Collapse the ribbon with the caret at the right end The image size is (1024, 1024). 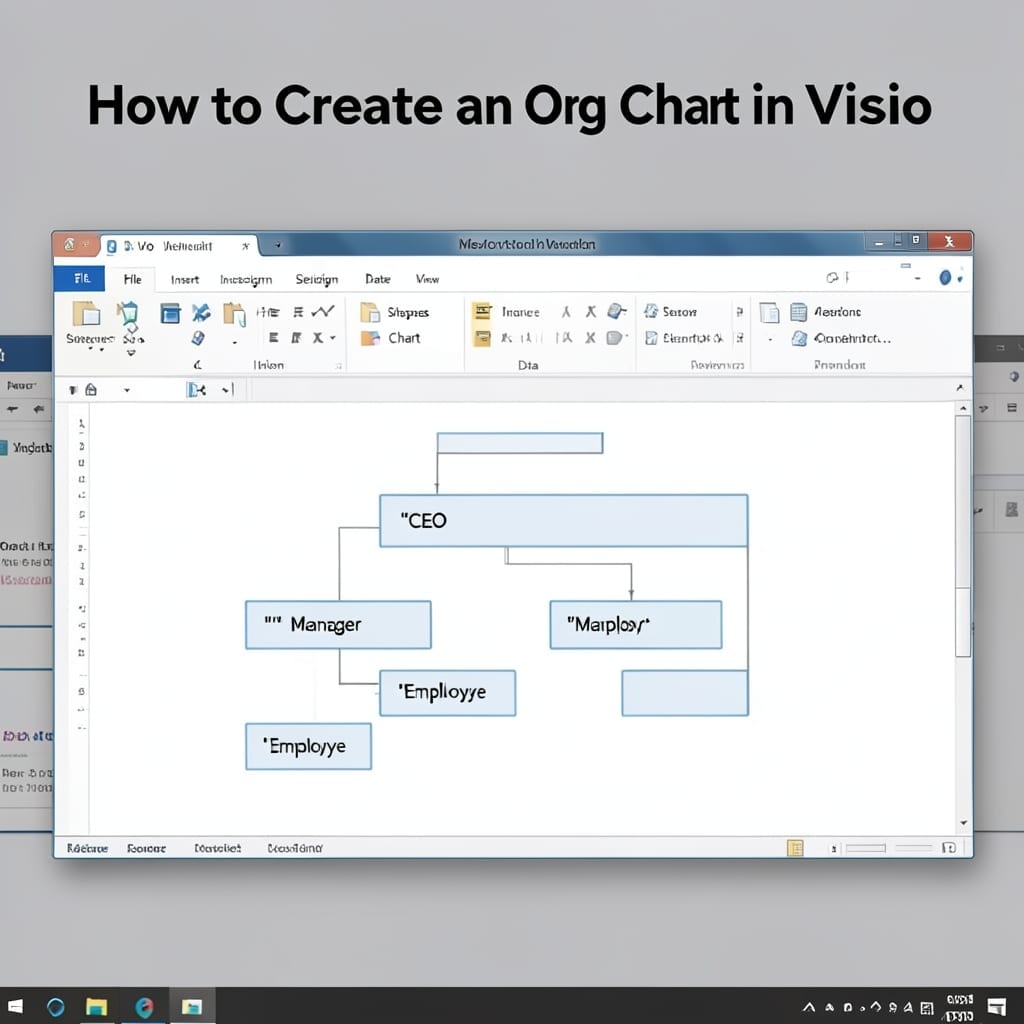pyautogui.click(x=959, y=388)
